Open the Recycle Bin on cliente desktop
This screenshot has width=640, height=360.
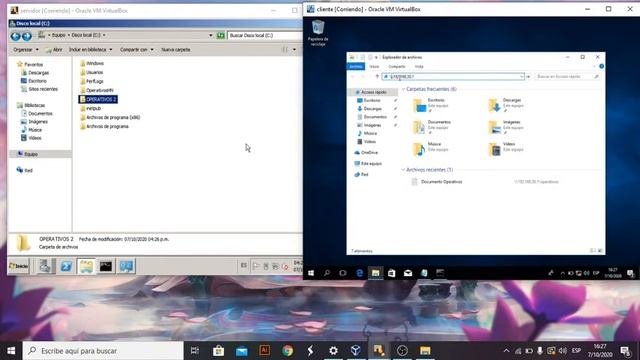pyautogui.click(x=318, y=33)
